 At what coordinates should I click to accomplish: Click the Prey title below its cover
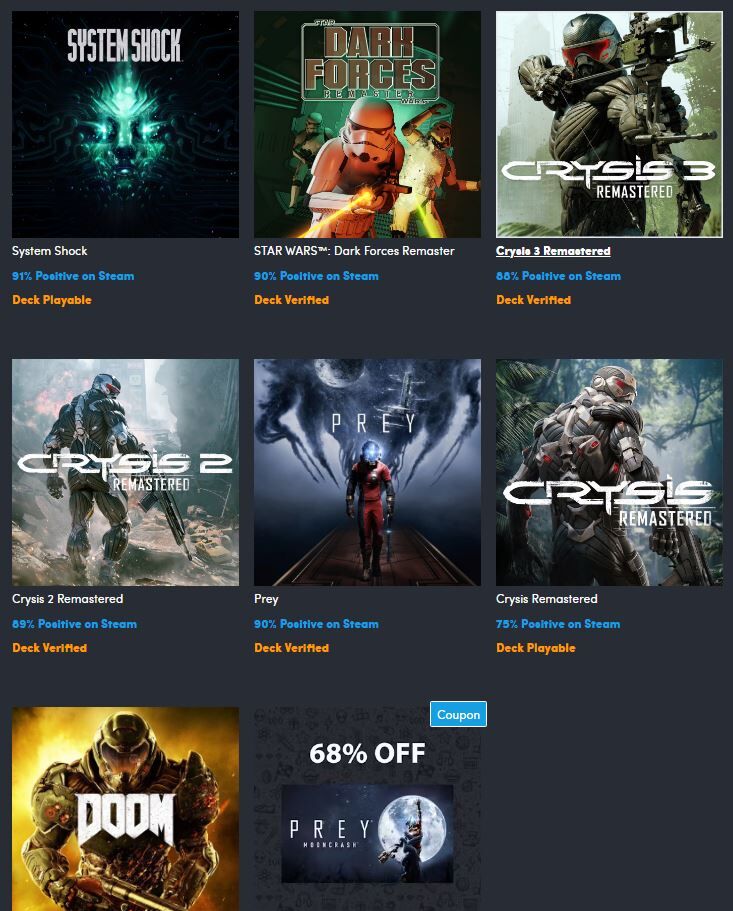(x=266, y=599)
